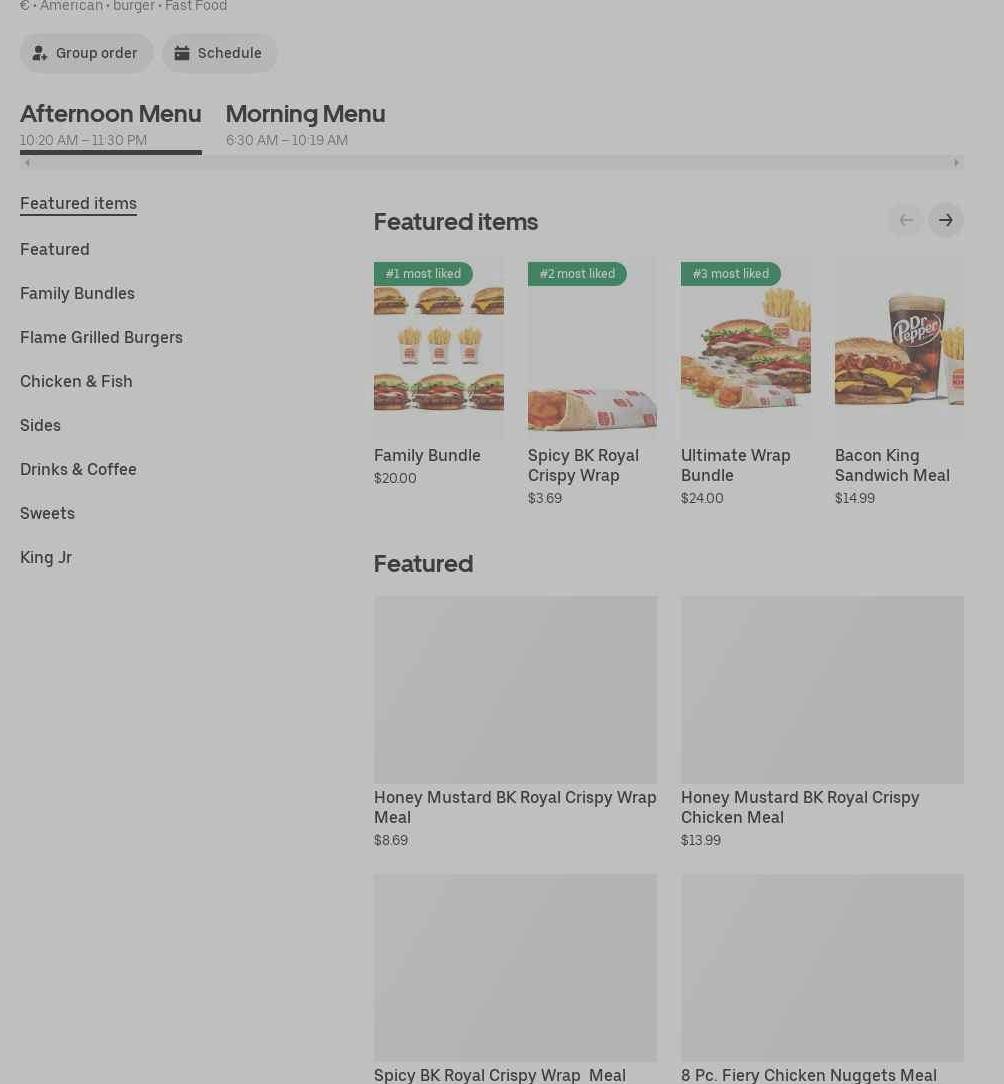View the Bacon King Sandwich Meal picture
This screenshot has height=1084, width=1004.
click(x=898, y=348)
